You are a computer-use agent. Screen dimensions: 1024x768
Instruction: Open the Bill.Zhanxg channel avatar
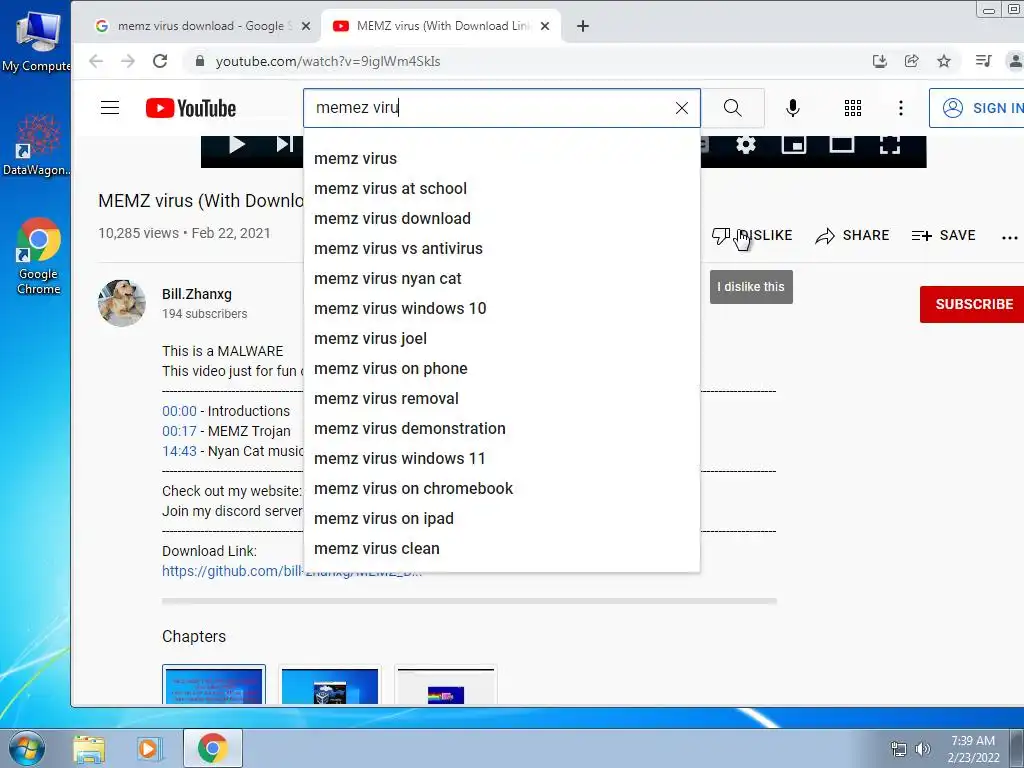121,304
